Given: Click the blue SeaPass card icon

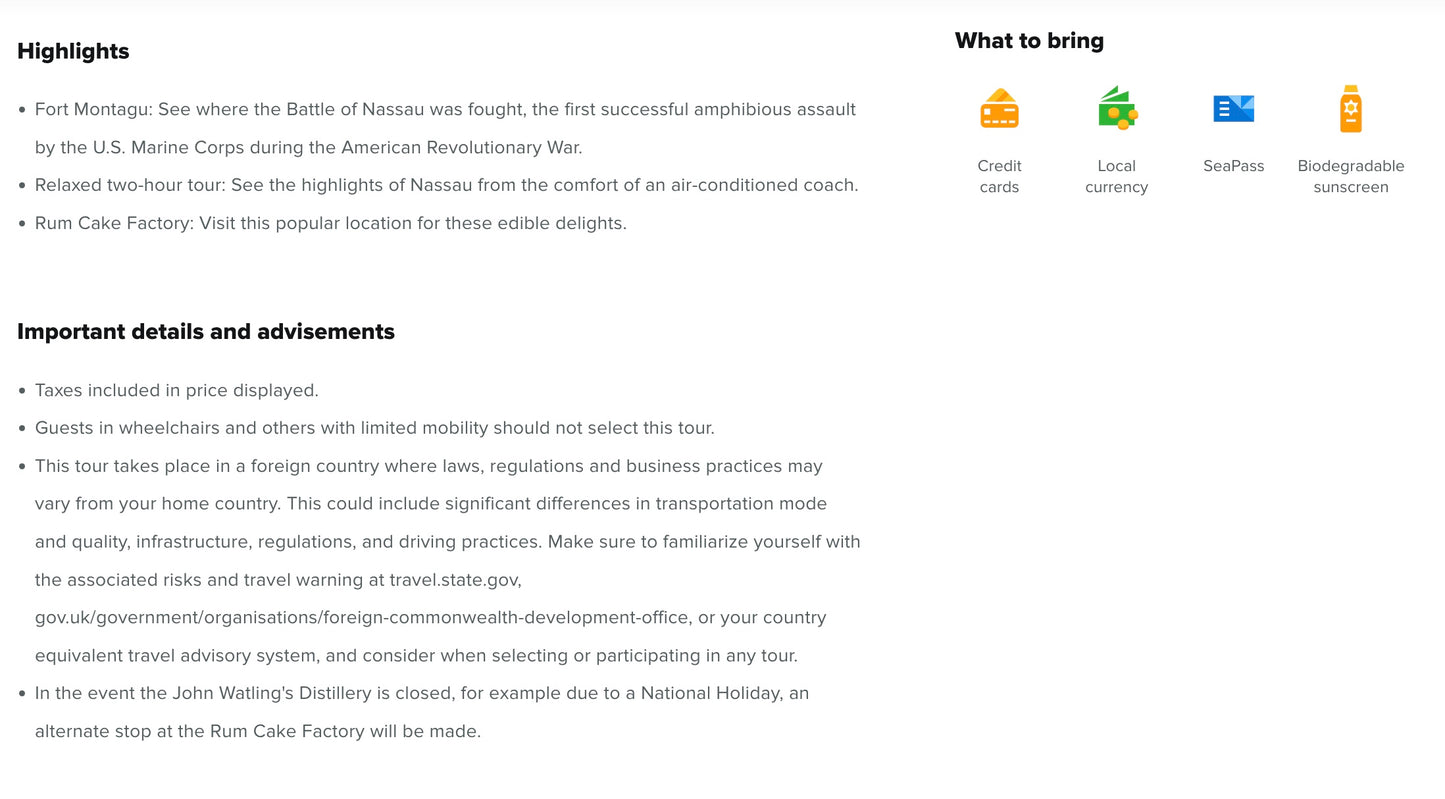Looking at the screenshot, I should [1233, 108].
